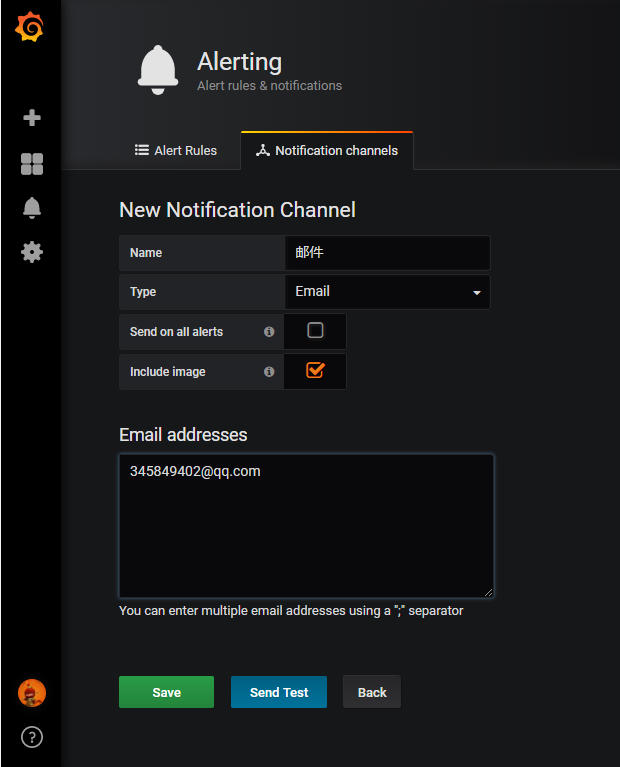Click the Send Test button

click(x=279, y=692)
